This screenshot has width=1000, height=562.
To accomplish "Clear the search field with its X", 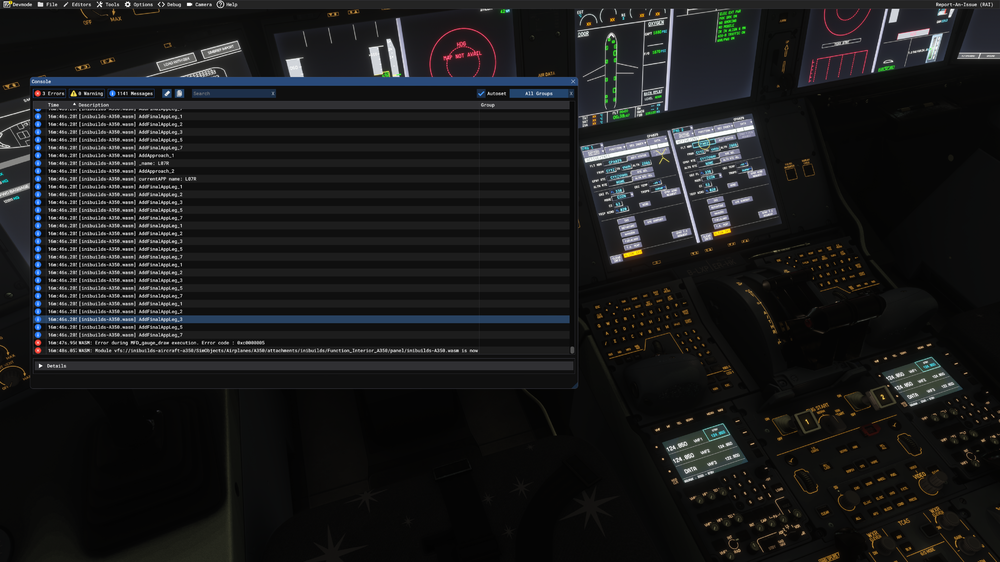I will point(272,93).
